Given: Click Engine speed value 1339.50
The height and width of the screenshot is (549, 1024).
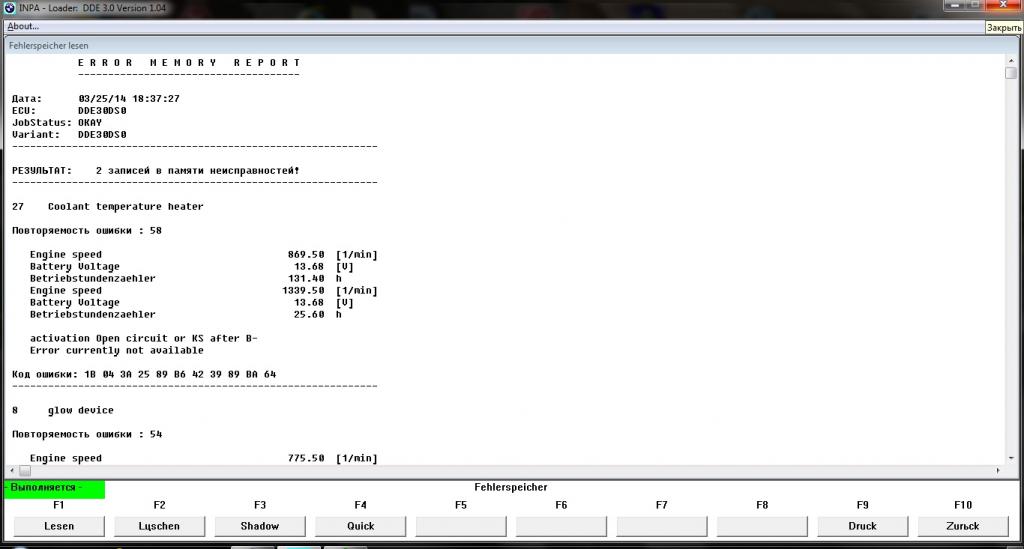Looking at the screenshot, I should tap(303, 290).
